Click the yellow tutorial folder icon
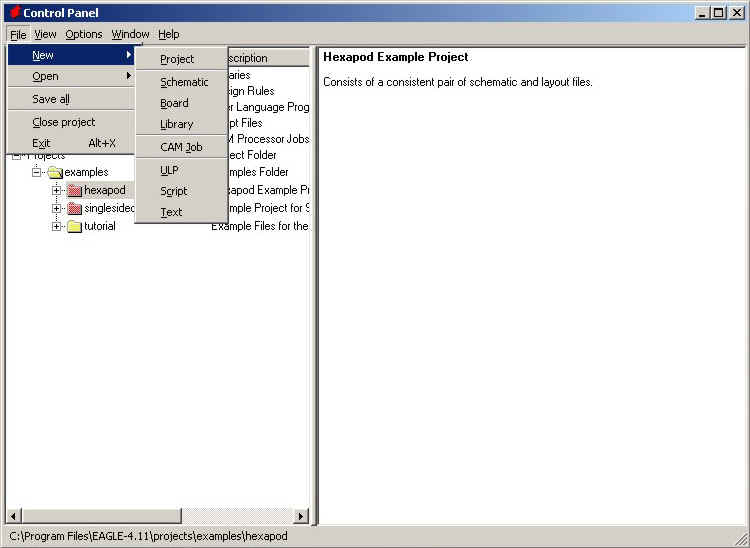Image resolution: width=750 pixels, height=548 pixels. click(x=75, y=226)
